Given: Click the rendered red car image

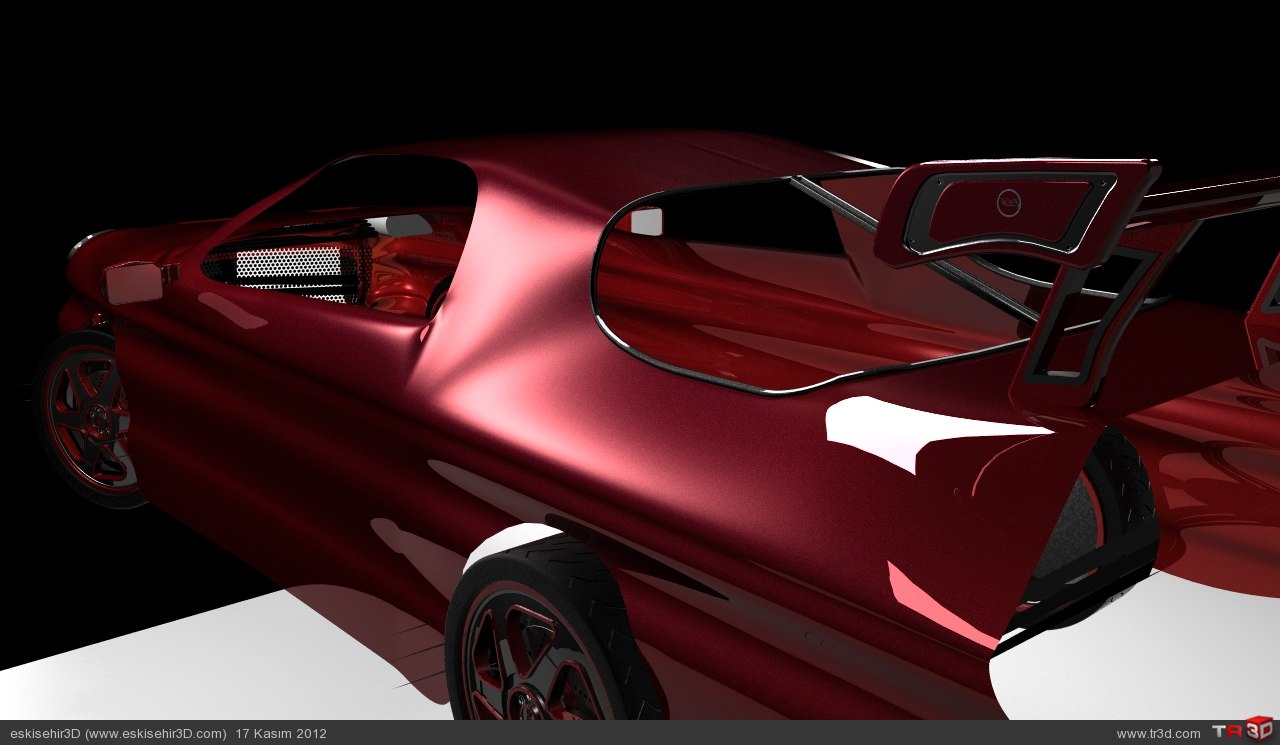Looking at the screenshot, I should tap(640, 360).
